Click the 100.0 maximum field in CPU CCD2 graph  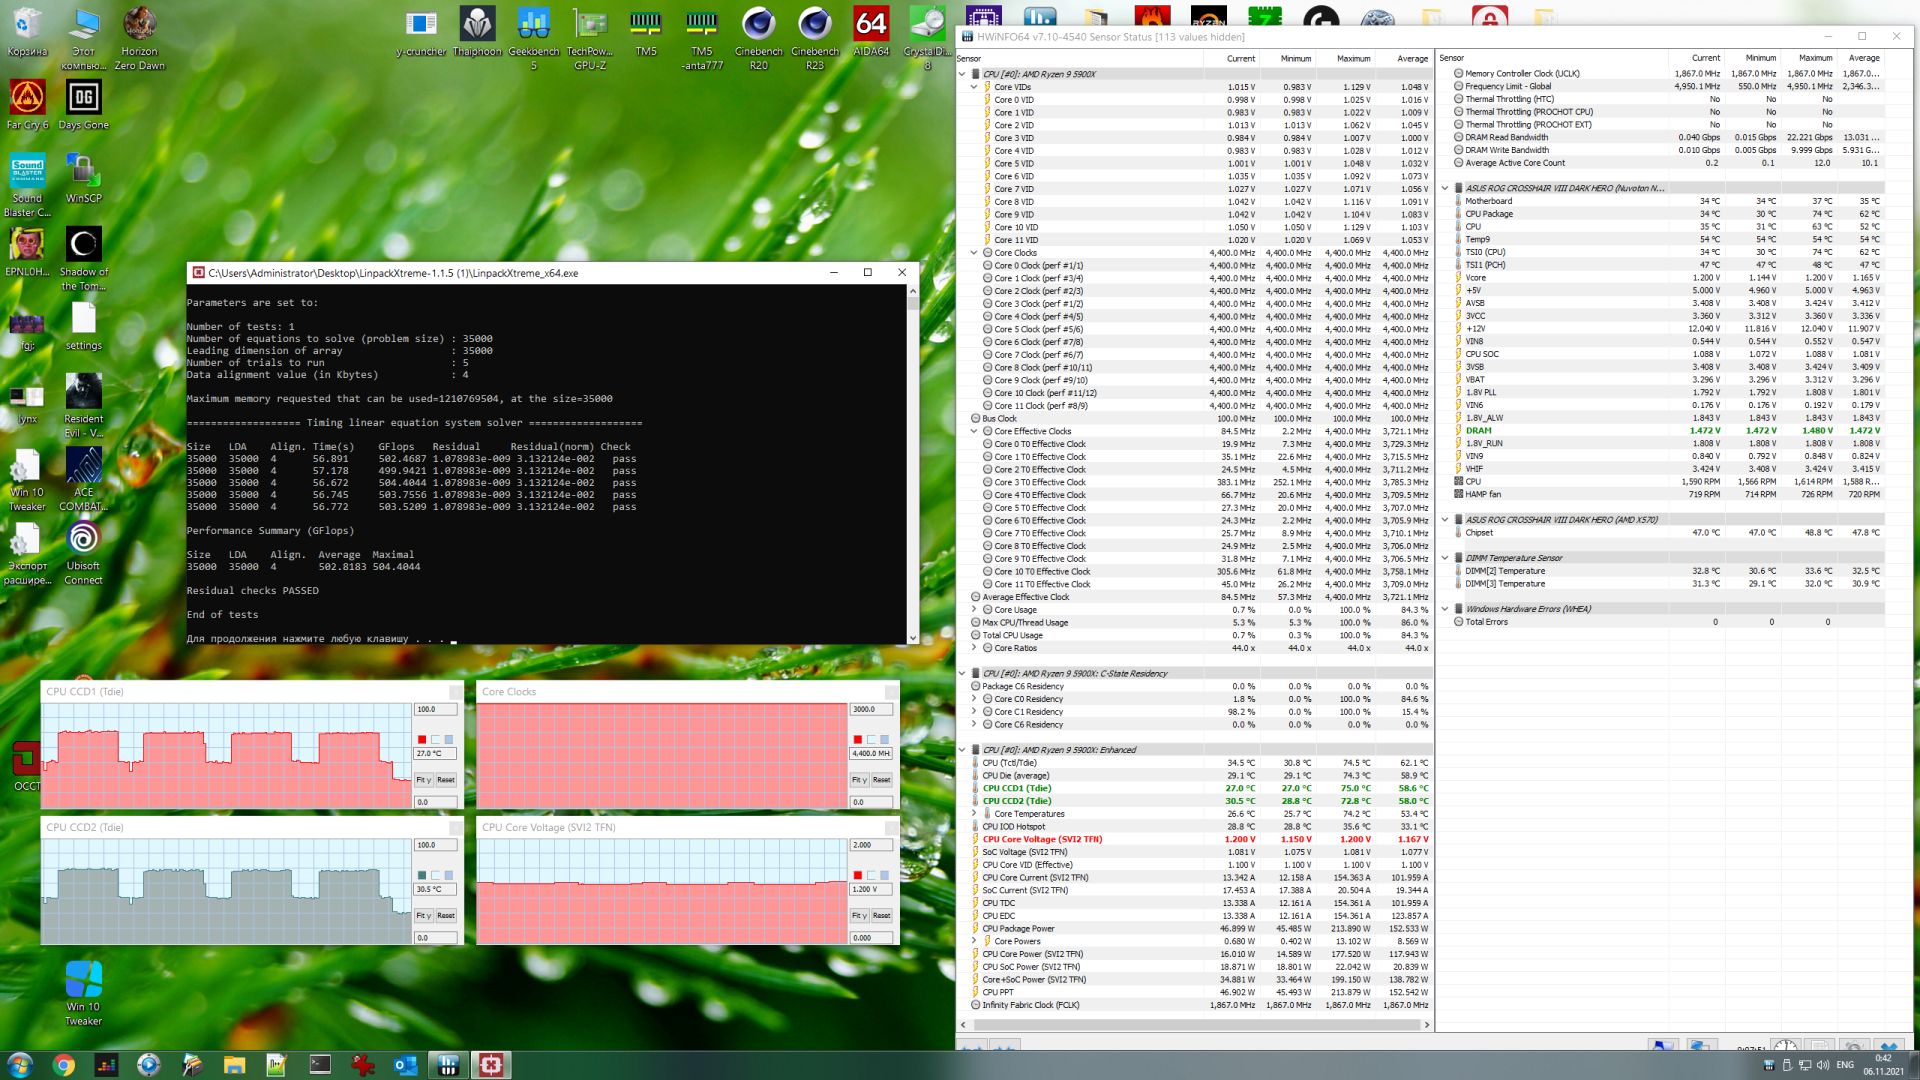(x=435, y=845)
